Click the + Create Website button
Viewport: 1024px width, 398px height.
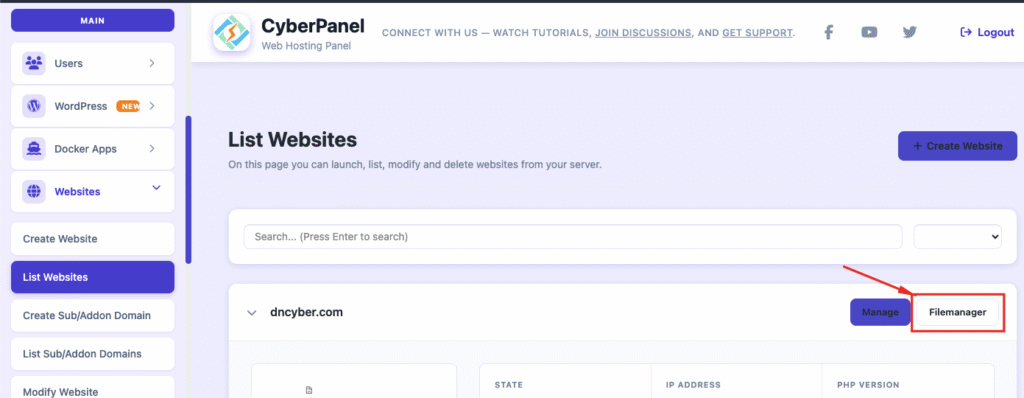coord(957,146)
